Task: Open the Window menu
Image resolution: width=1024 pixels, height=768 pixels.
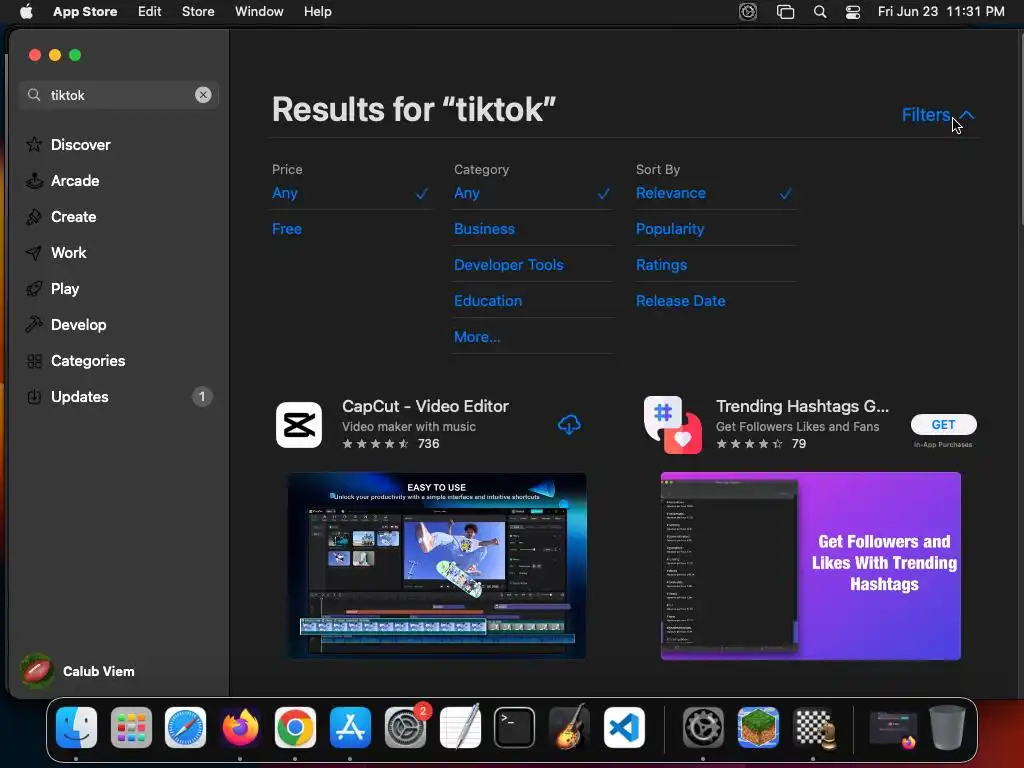Action: (x=259, y=12)
